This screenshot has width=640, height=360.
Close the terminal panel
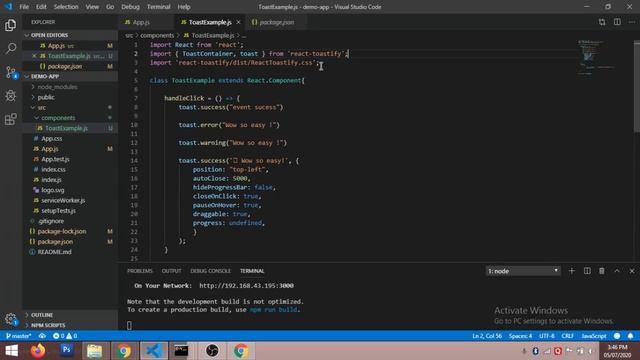(x=632, y=271)
